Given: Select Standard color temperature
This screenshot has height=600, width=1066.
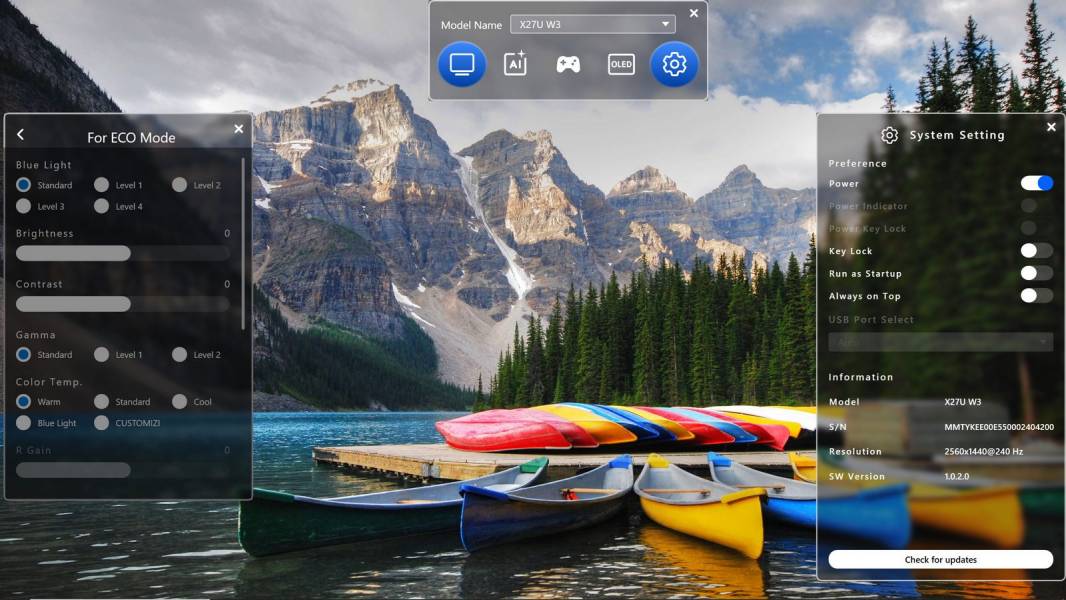Looking at the screenshot, I should [101, 402].
